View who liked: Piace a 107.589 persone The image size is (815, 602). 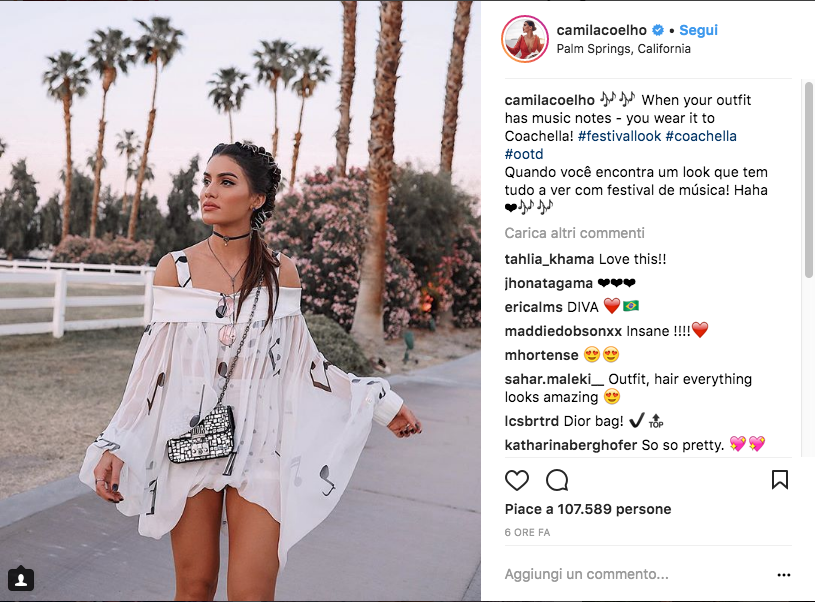point(588,509)
